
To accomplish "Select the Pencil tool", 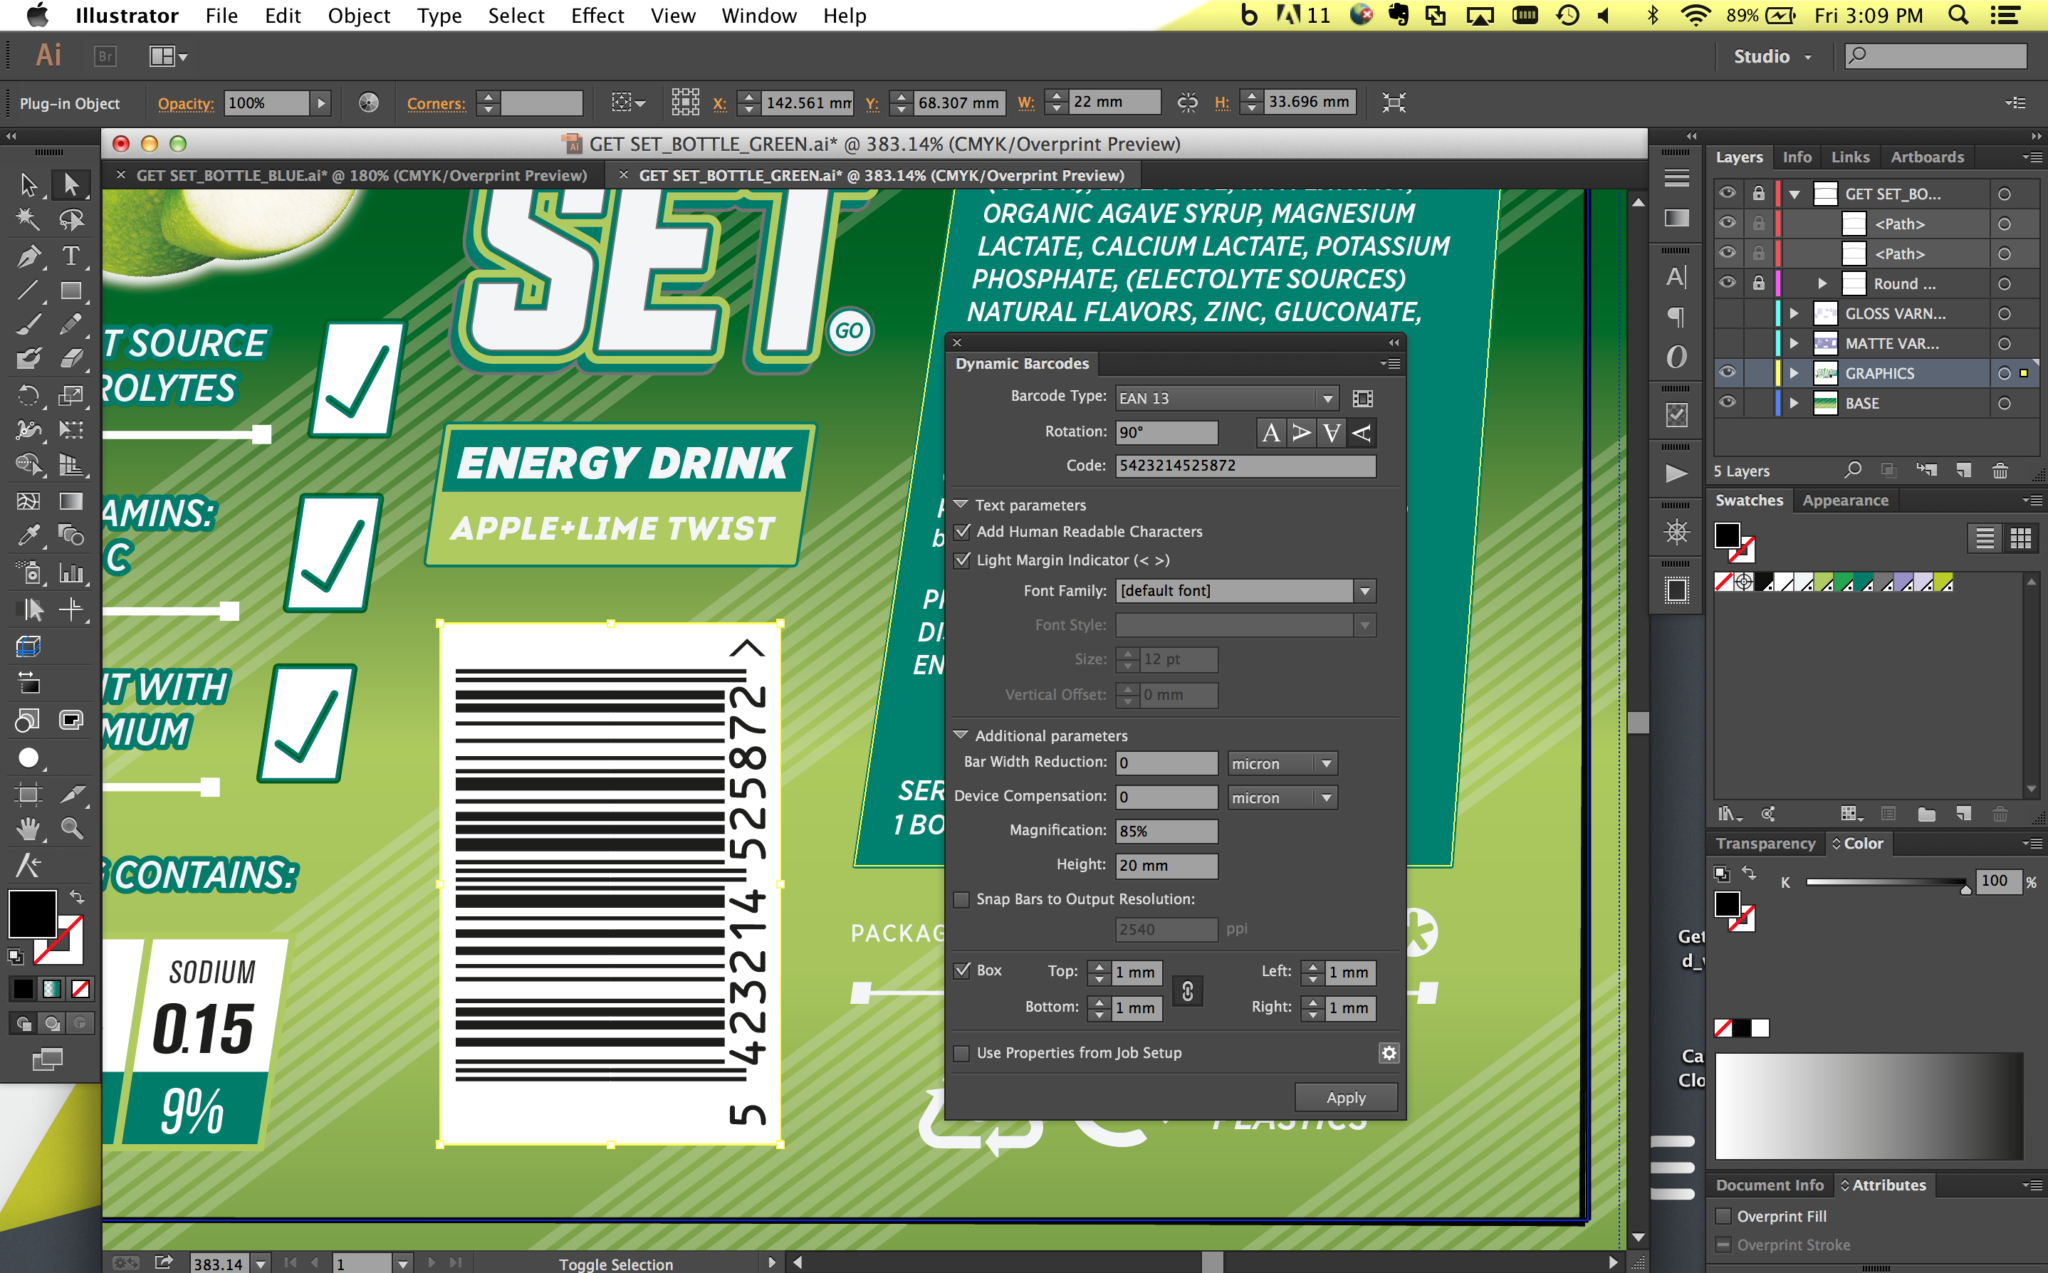I will click(x=71, y=326).
